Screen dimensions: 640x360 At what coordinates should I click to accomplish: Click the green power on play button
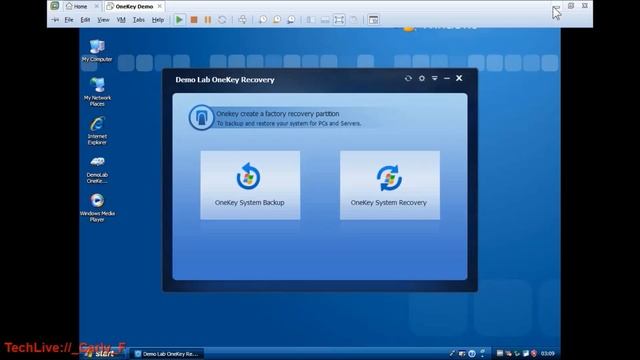pyautogui.click(x=179, y=20)
